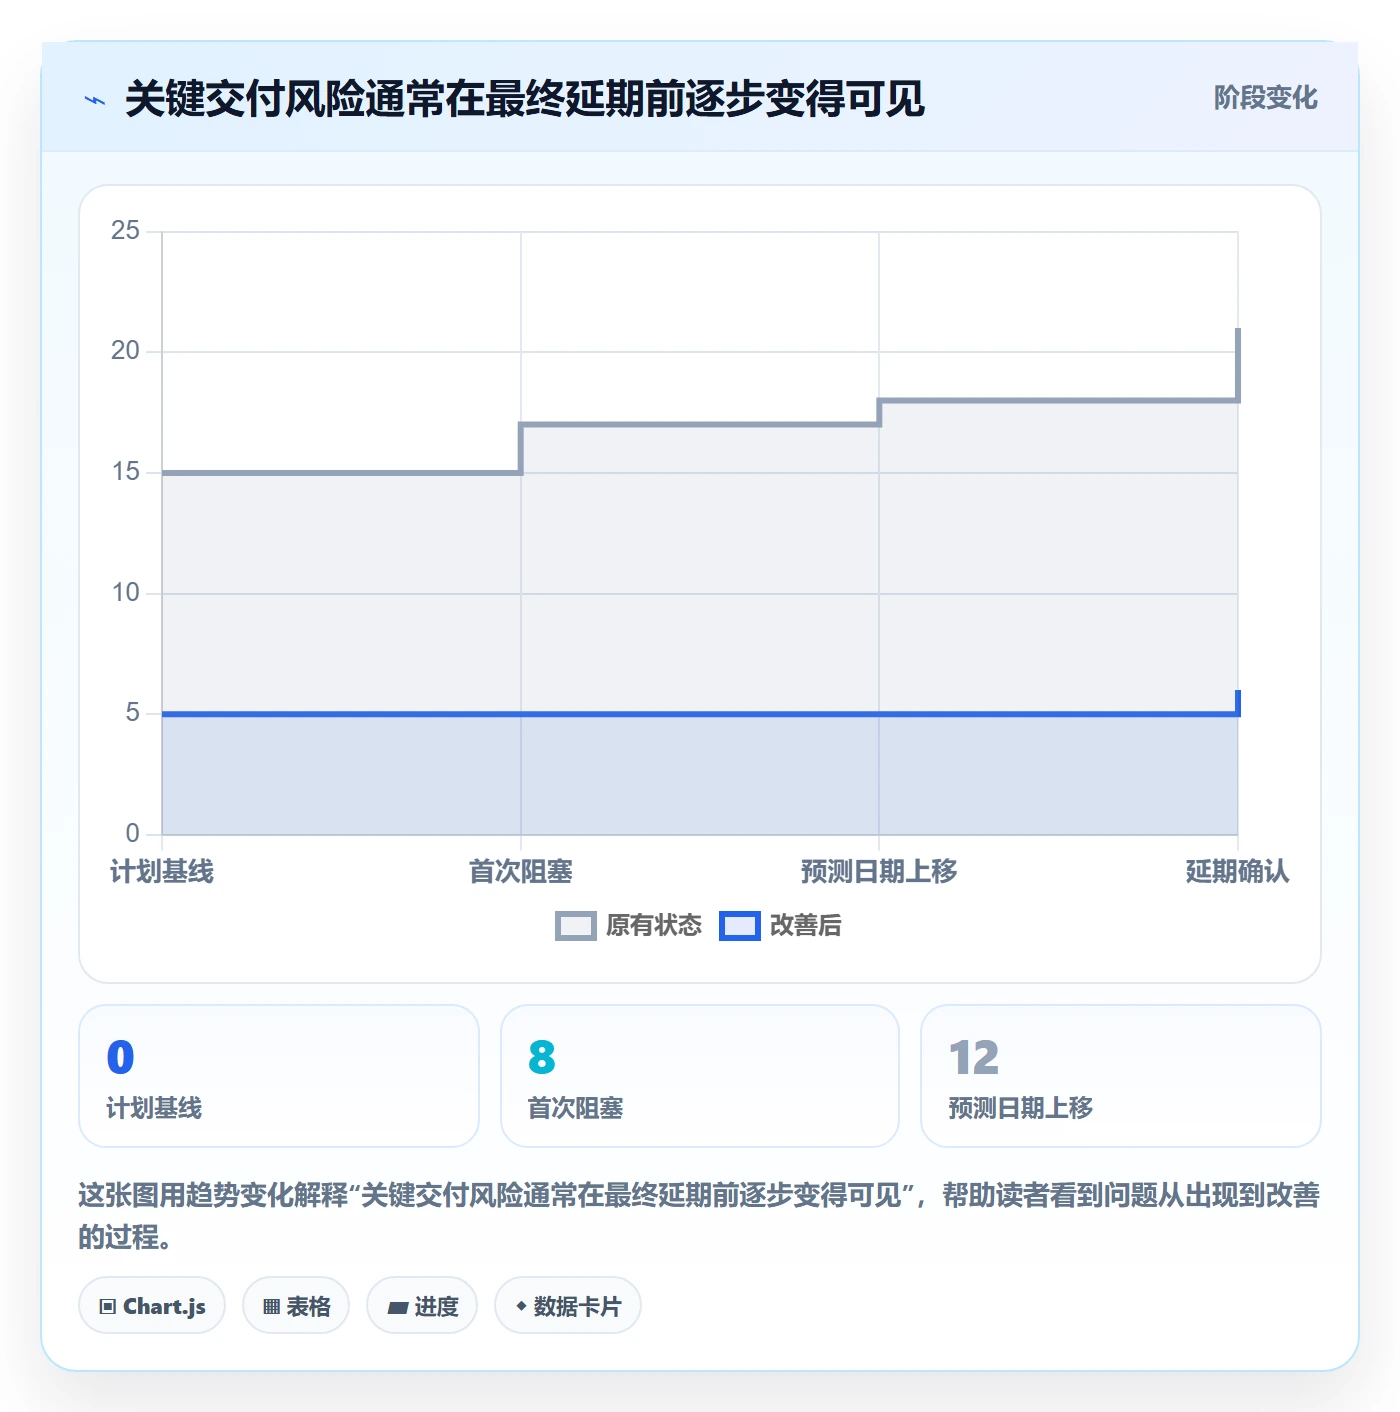Click the 阶段变化 label in header

[1265, 98]
